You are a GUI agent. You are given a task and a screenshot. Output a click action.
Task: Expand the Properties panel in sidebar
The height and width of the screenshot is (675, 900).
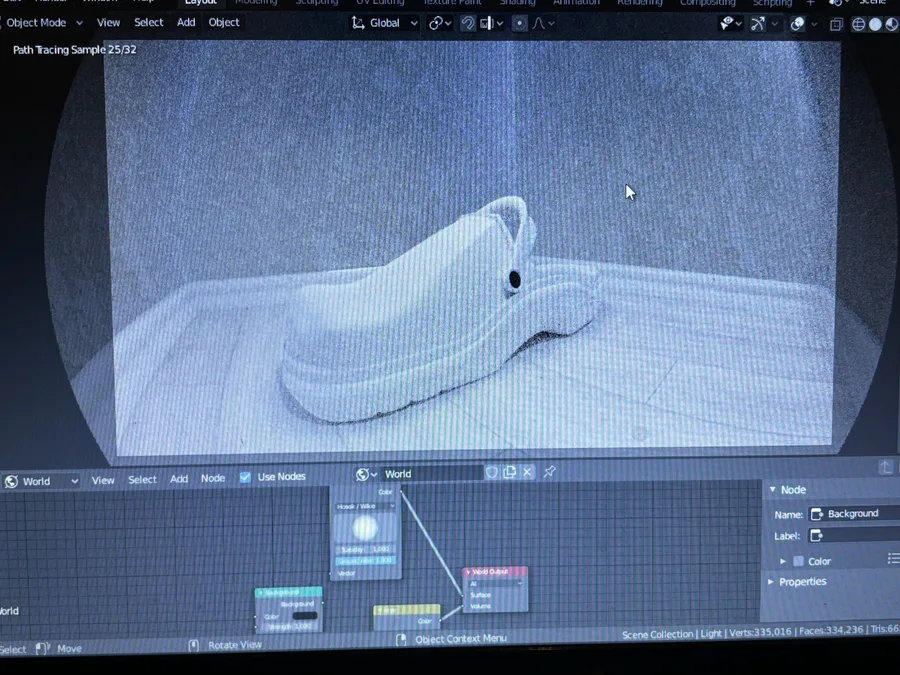point(771,581)
